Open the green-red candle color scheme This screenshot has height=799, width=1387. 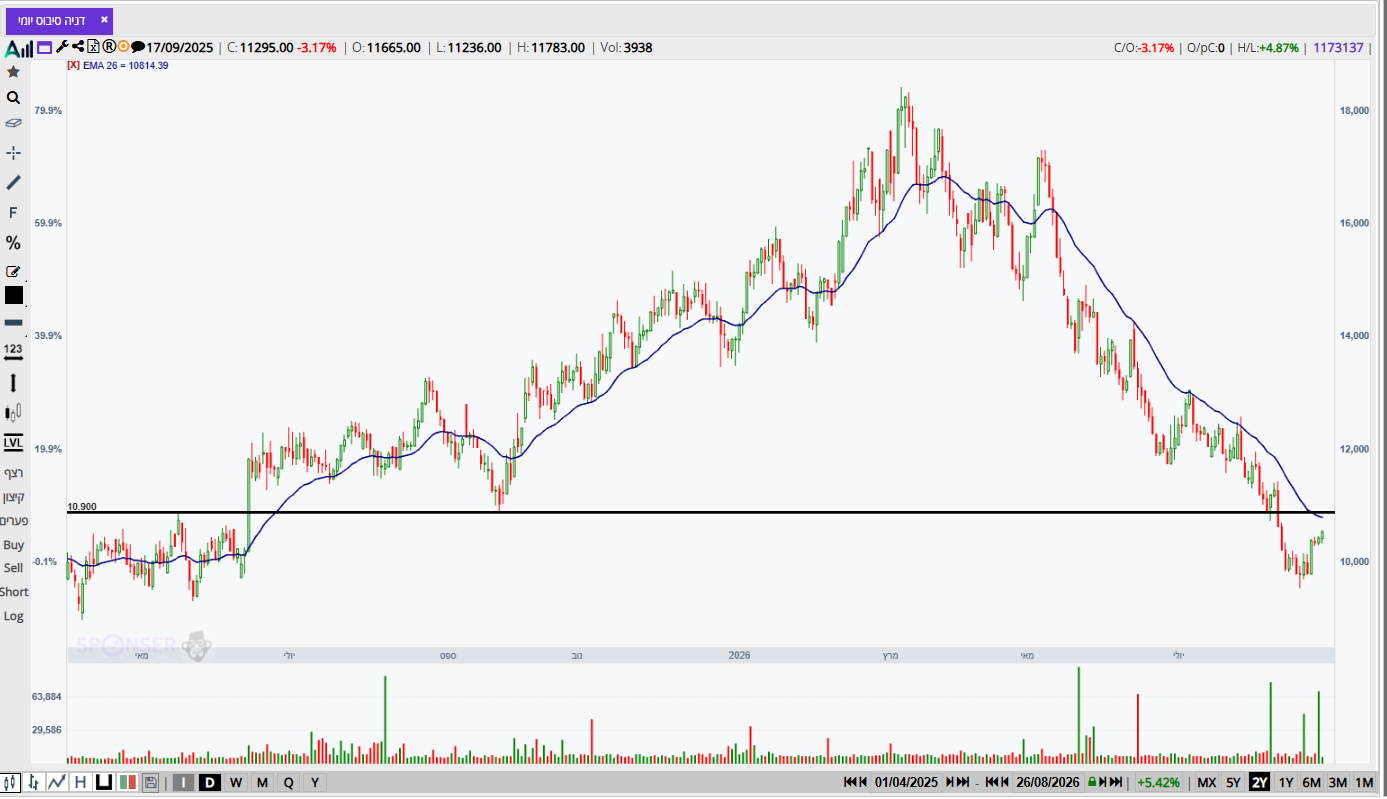click(127, 782)
